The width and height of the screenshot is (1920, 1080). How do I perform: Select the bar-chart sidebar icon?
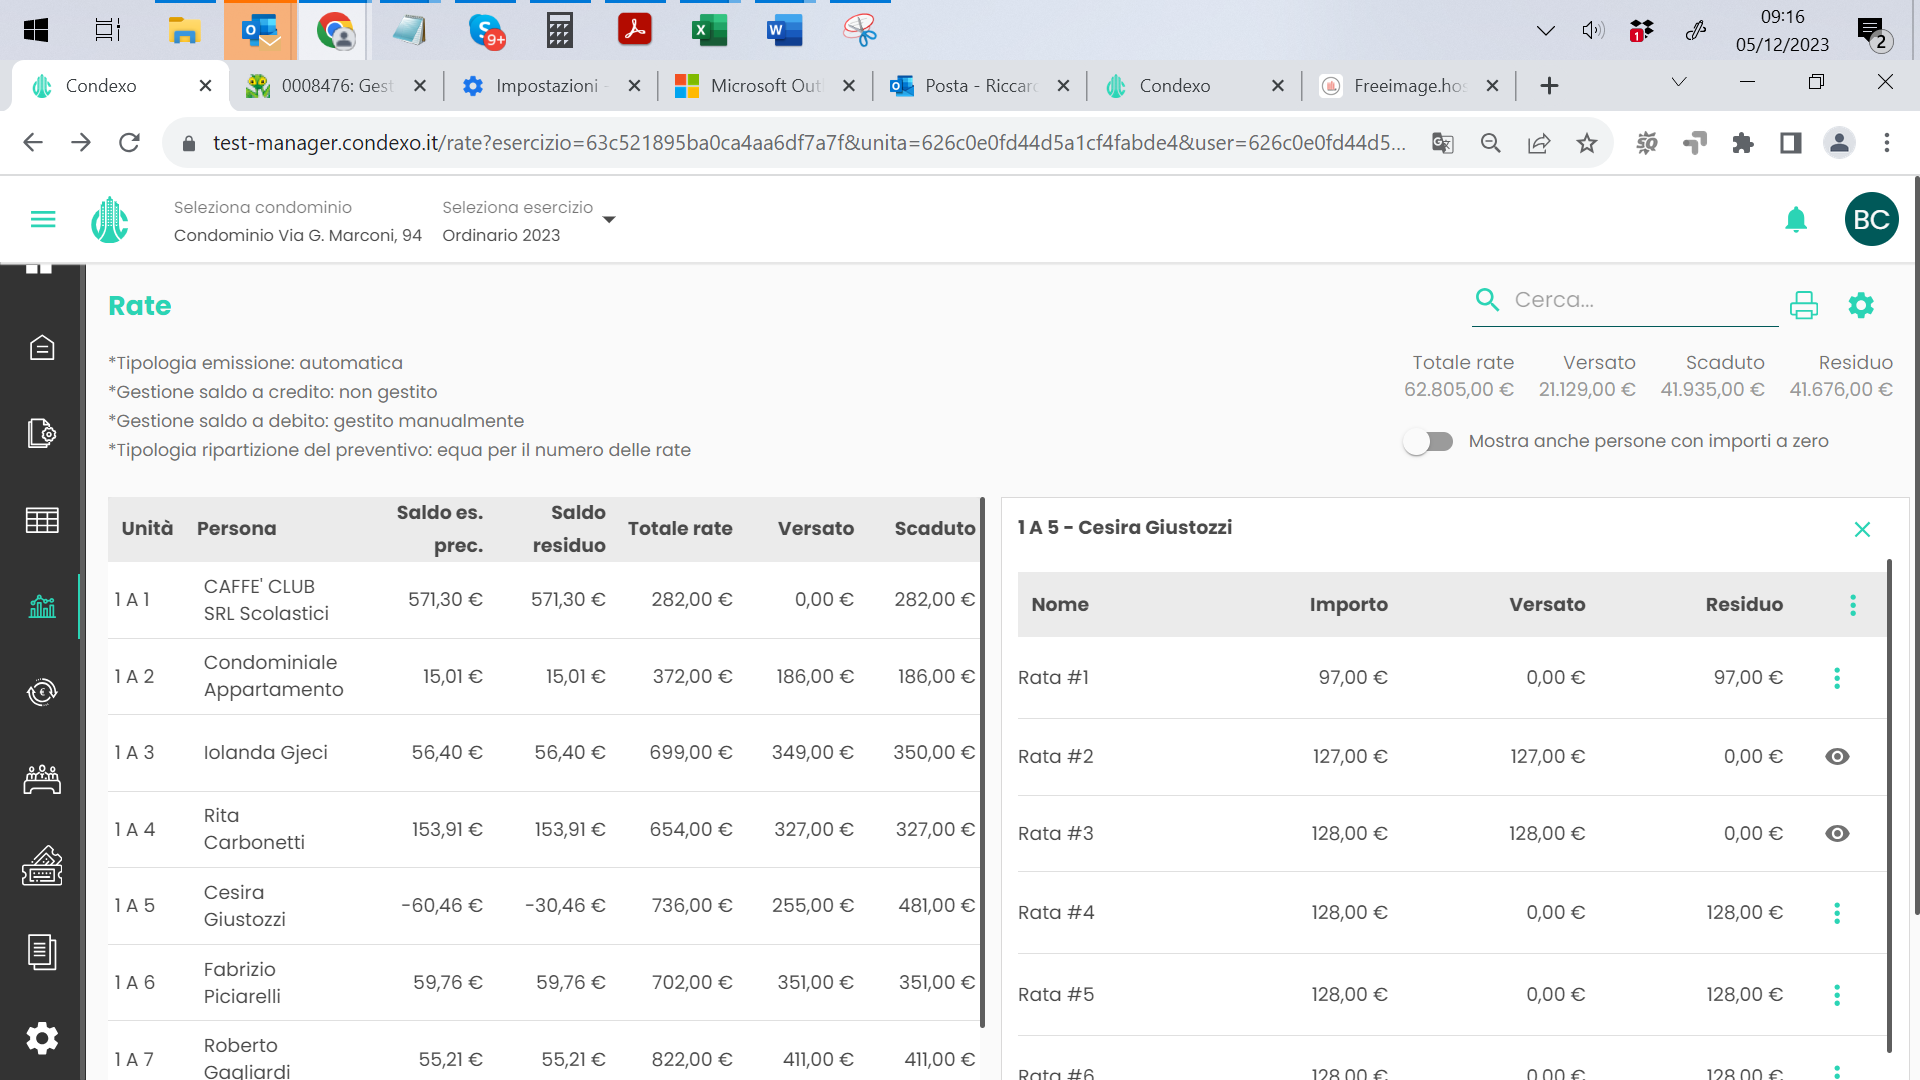pyautogui.click(x=42, y=606)
